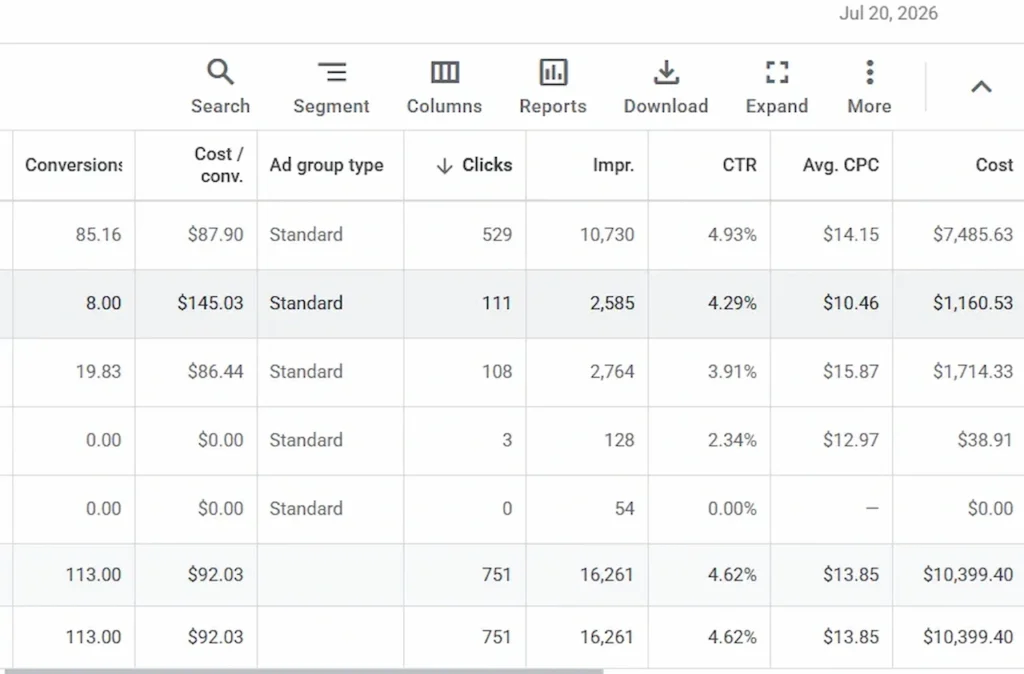The image size is (1024, 674).
Task: Sort by the Cost / conv. column header
Action: pyautogui.click(x=219, y=165)
